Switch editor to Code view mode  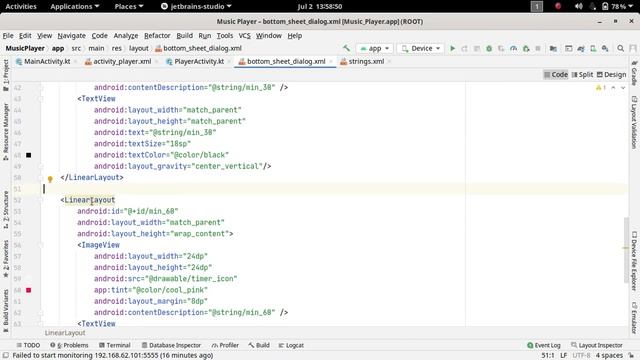(x=556, y=74)
